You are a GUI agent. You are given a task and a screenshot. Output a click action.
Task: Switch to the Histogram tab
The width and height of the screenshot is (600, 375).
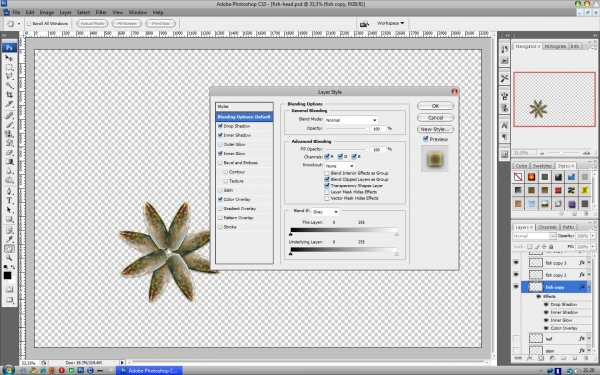(x=555, y=46)
